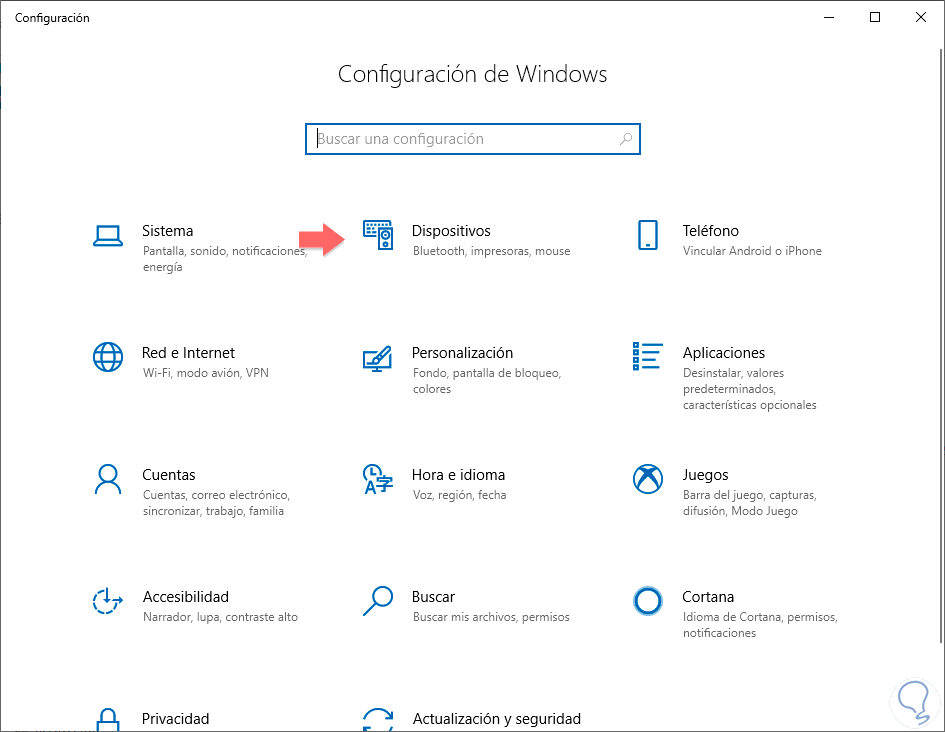Click 'Bluetooth, impresoras, mouse' description
This screenshot has height=732, width=945.
491,251
